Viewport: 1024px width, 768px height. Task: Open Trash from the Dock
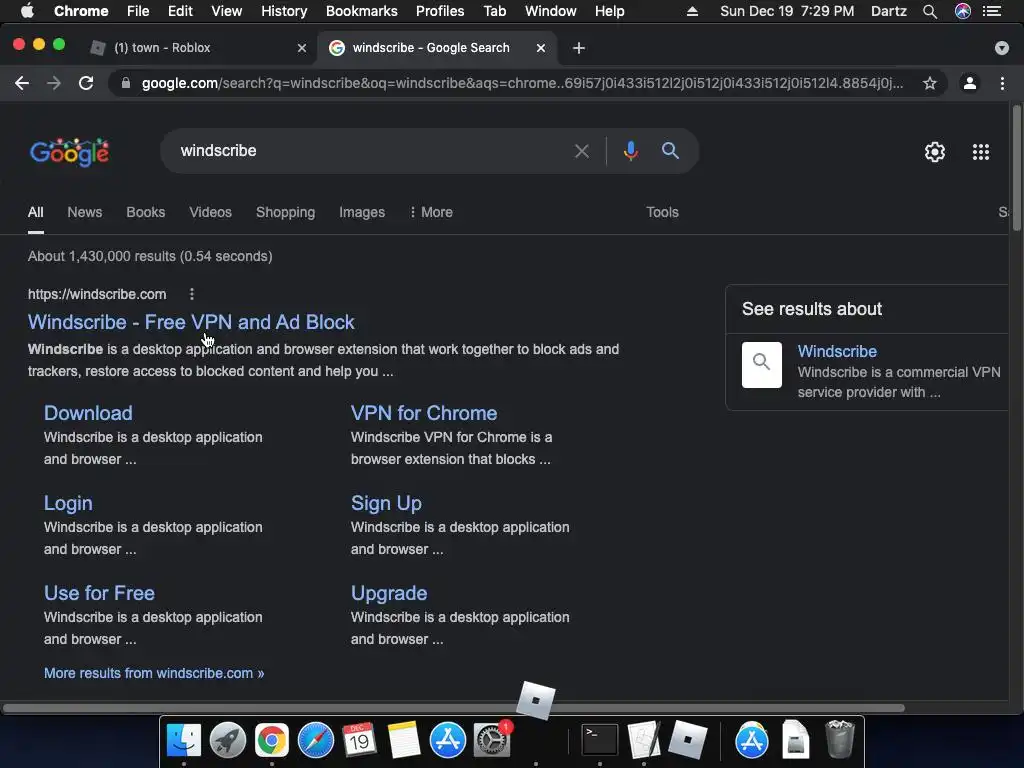click(x=839, y=739)
